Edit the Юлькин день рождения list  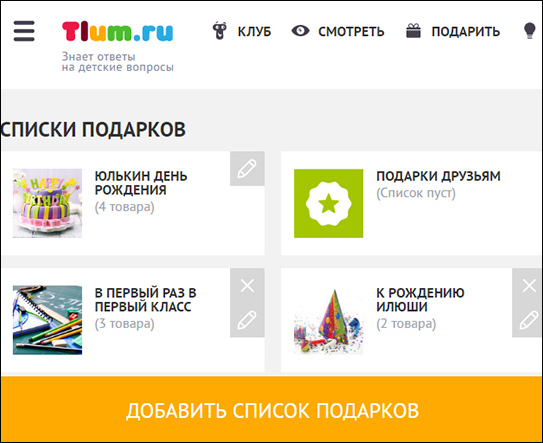pos(247,168)
